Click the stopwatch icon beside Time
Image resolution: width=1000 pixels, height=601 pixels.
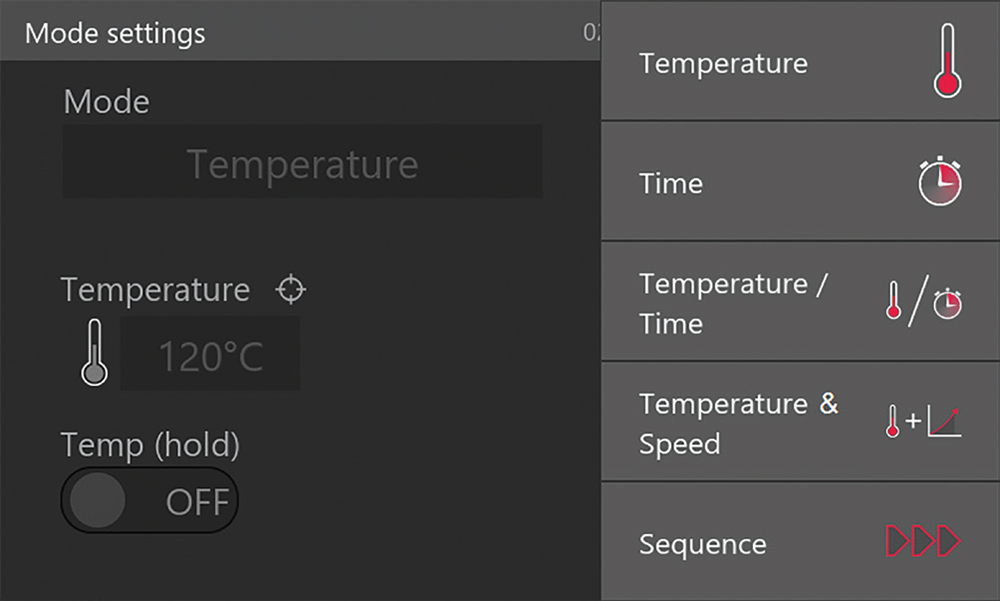tap(940, 182)
